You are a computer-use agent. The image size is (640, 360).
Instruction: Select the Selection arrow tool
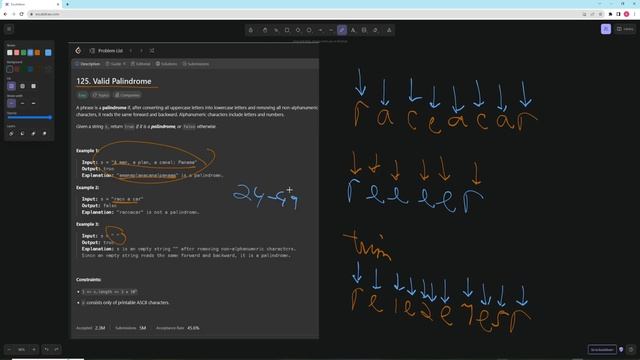(276, 30)
